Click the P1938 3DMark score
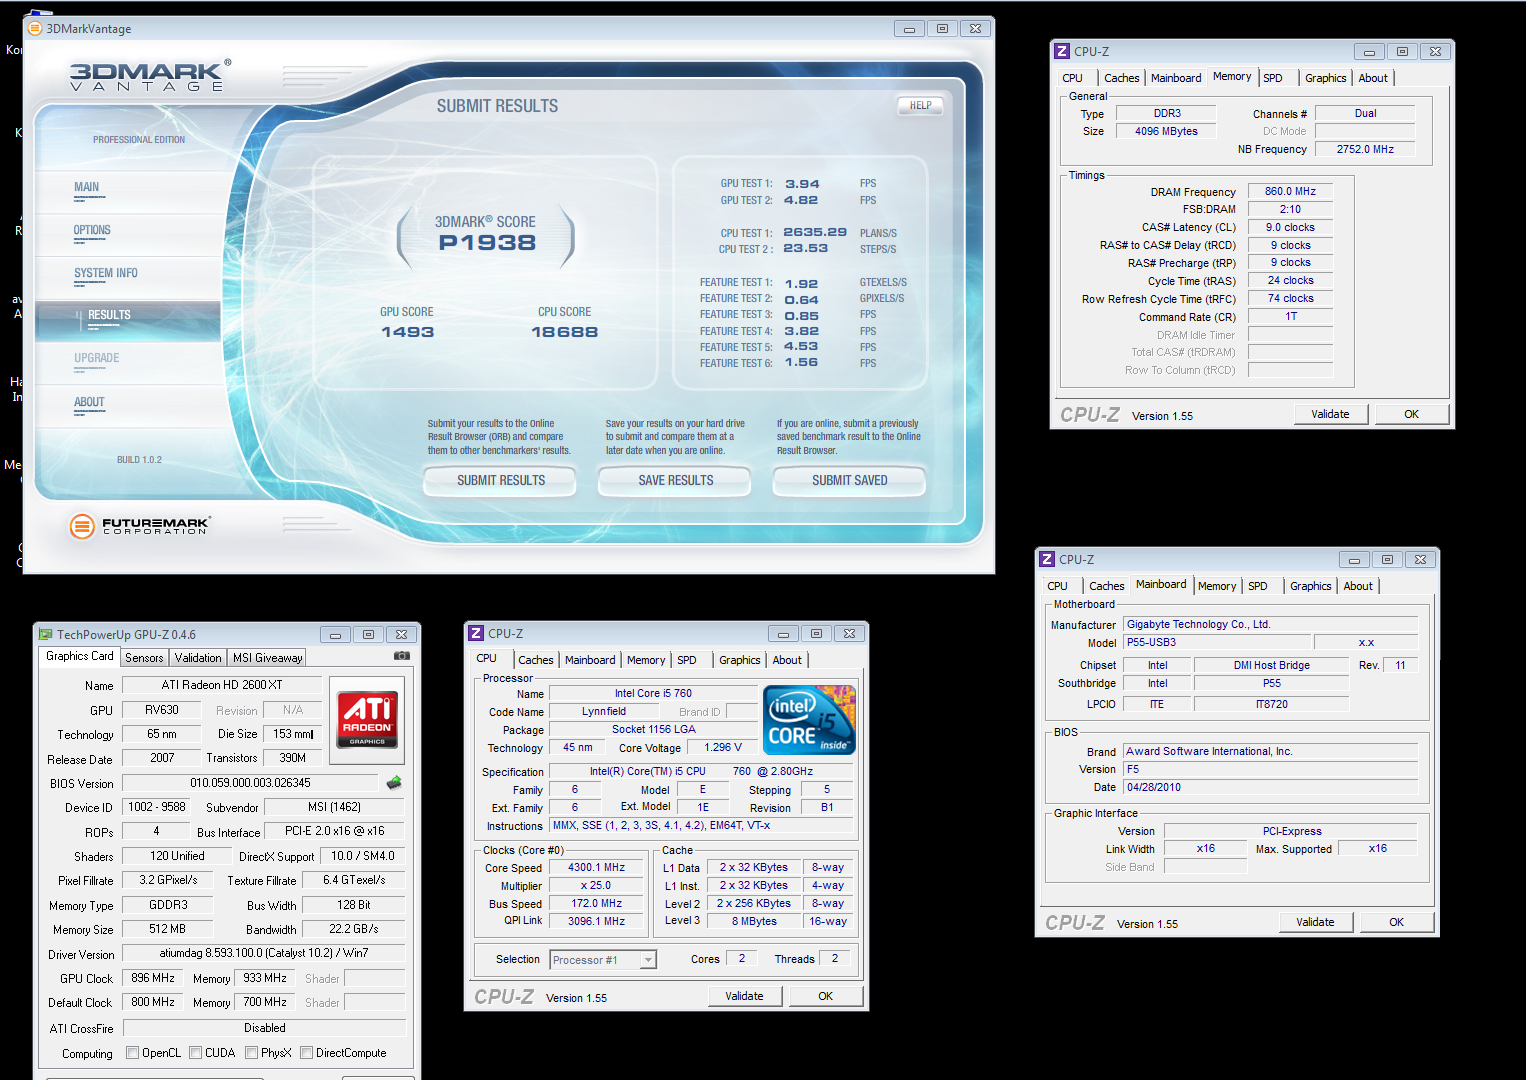The height and width of the screenshot is (1080, 1526). pos(487,242)
